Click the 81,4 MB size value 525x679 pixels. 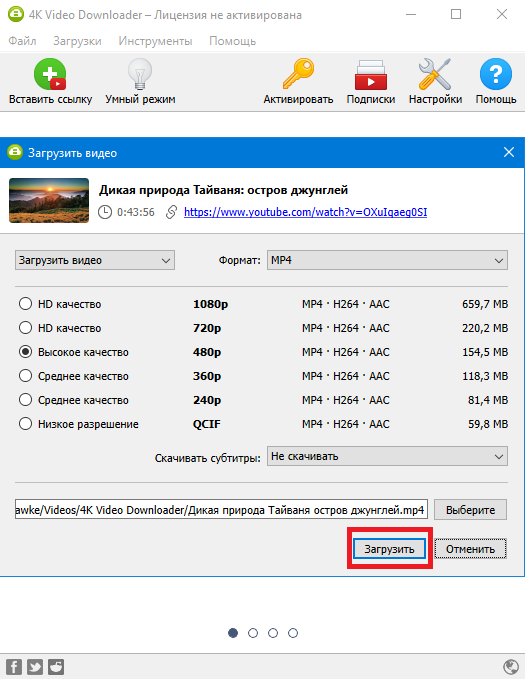click(488, 400)
